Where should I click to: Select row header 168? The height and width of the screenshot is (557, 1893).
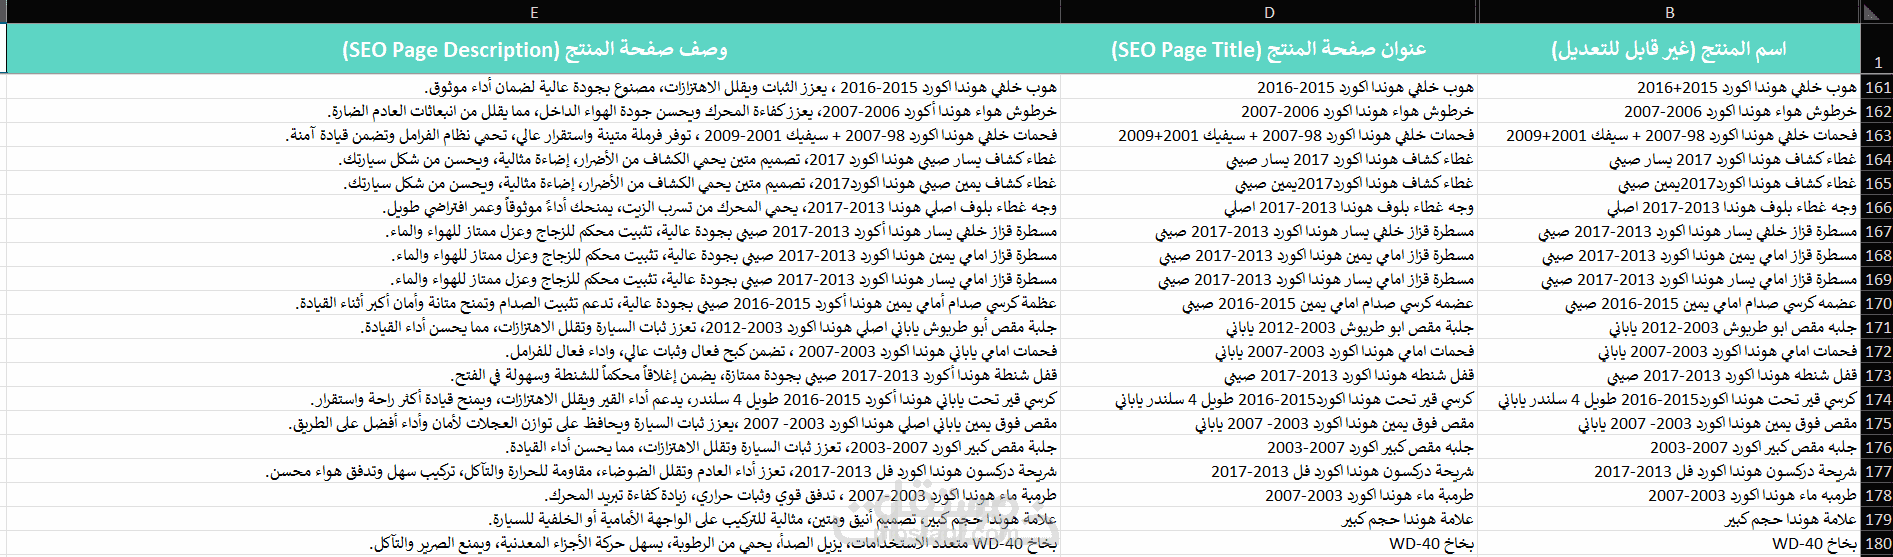tap(1876, 255)
